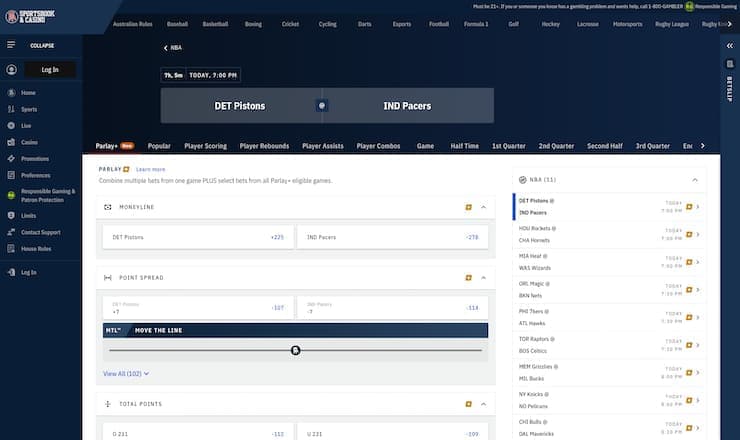Click the Betslip icon on right rail
The image size is (740, 440).
(730, 64)
